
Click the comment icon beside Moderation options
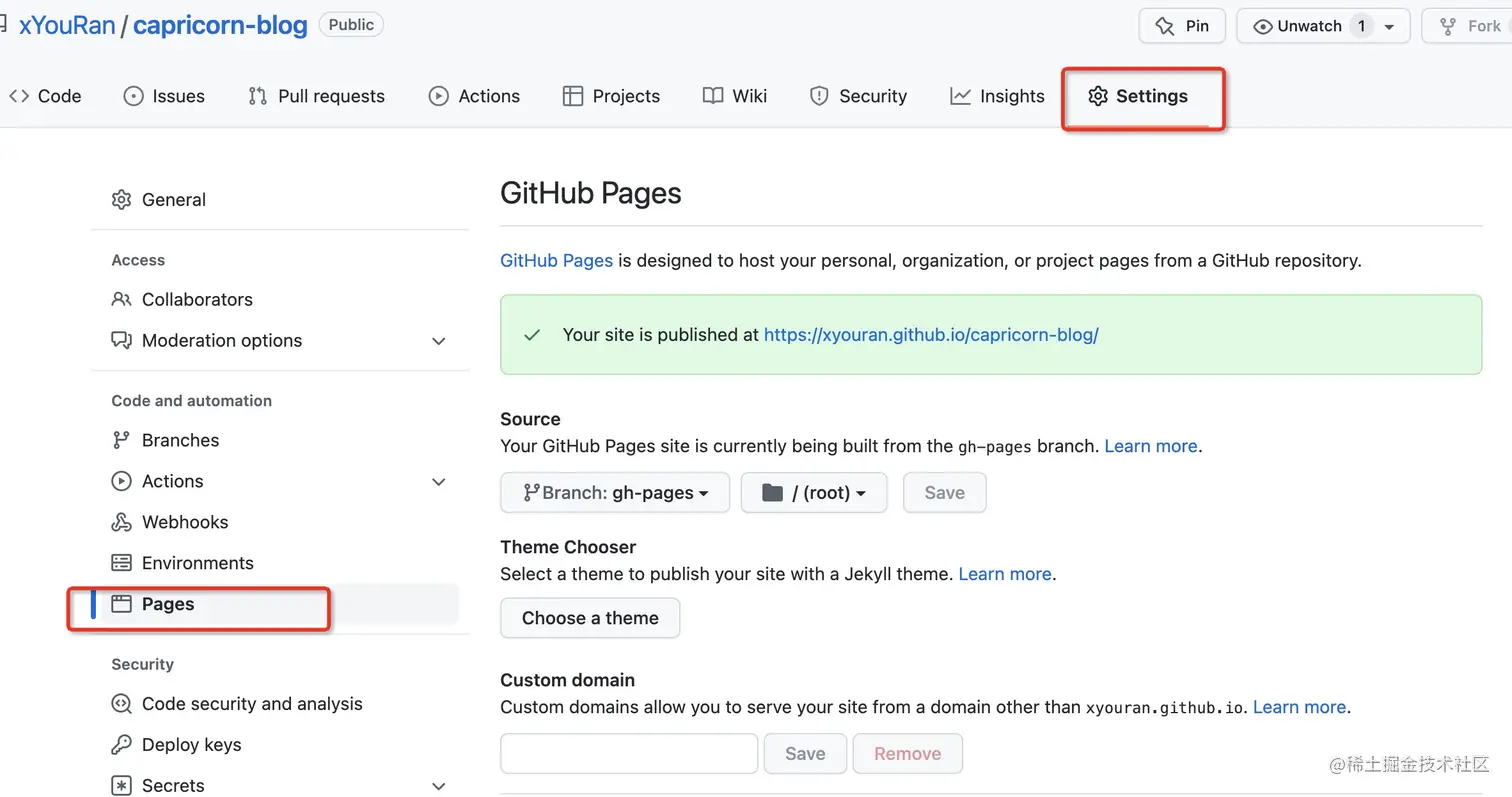click(121, 340)
